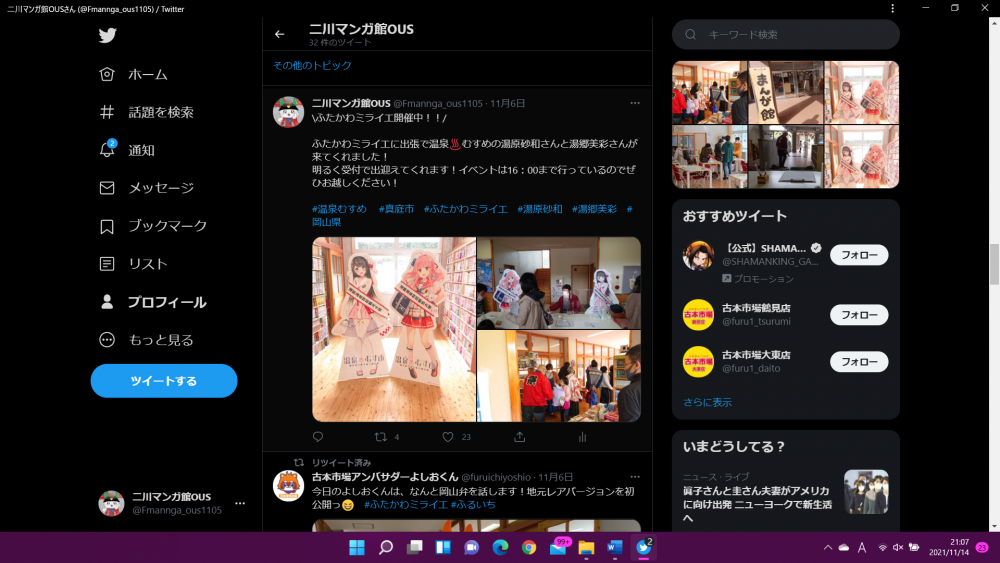Click 古本市場アンバサダーよしおくん avatar

tap(288, 486)
